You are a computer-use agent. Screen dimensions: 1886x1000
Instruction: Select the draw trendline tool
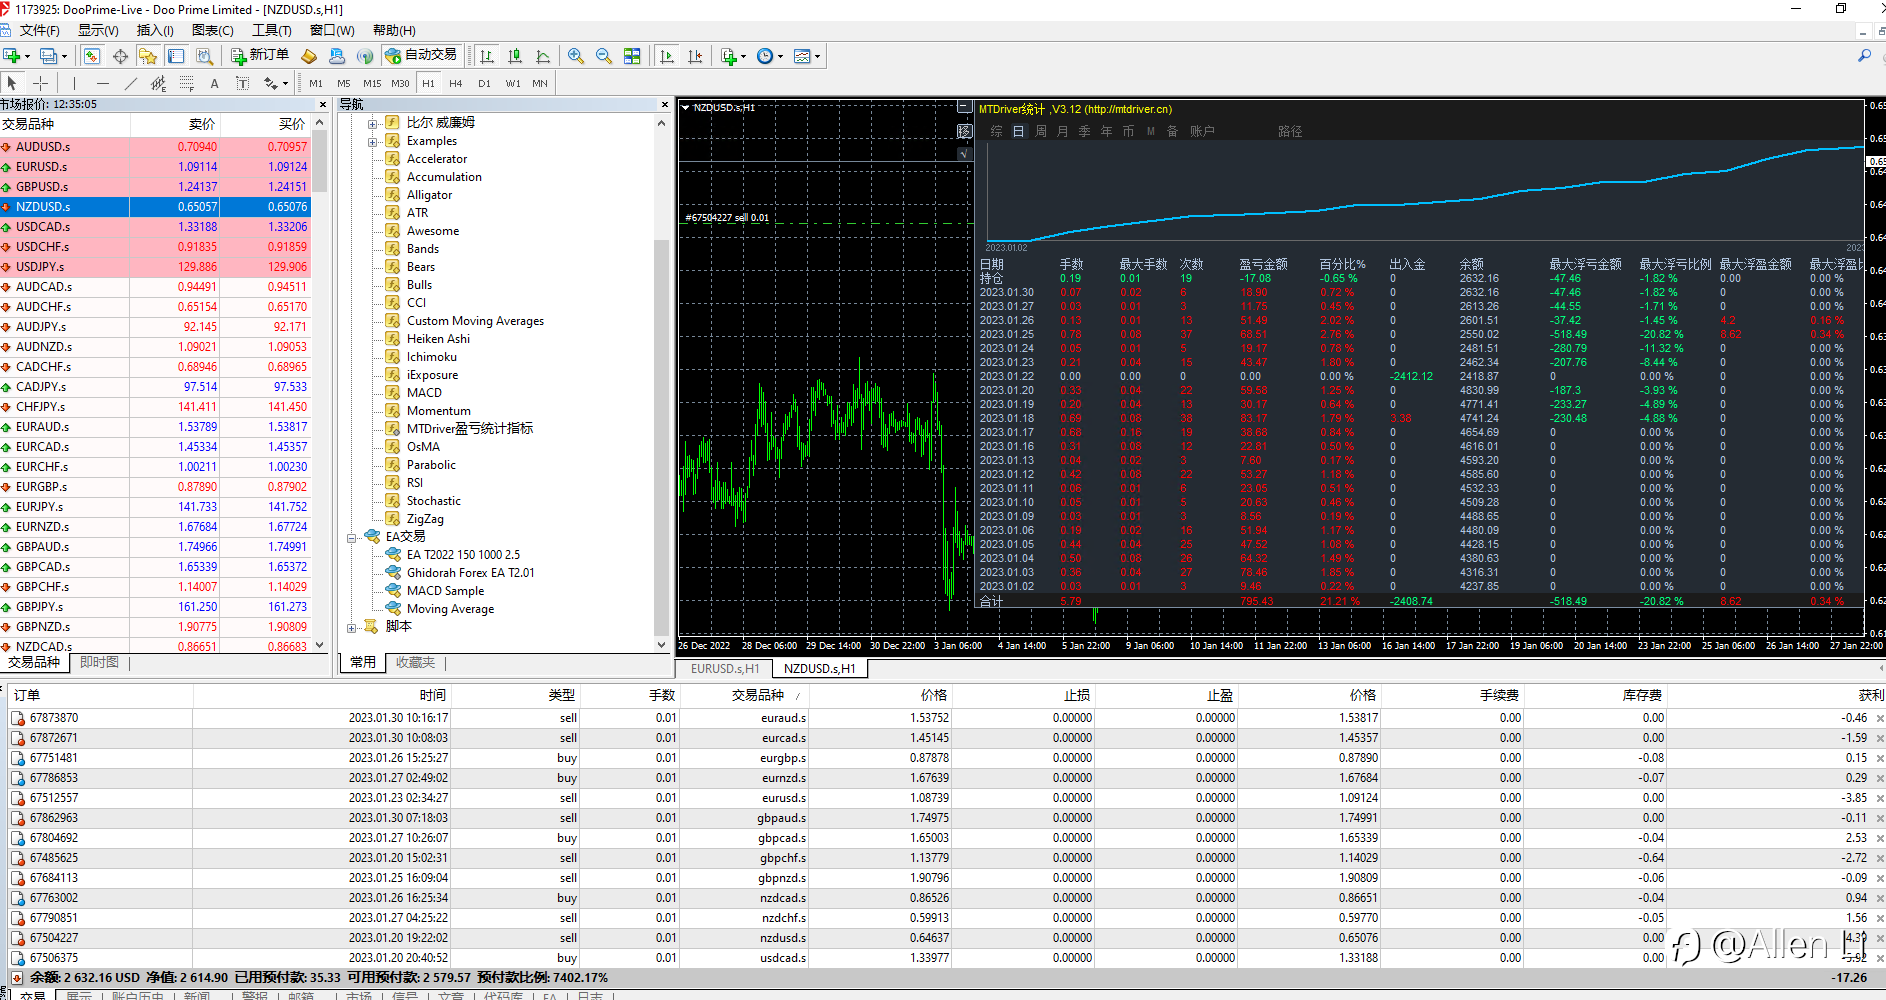[130, 83]
